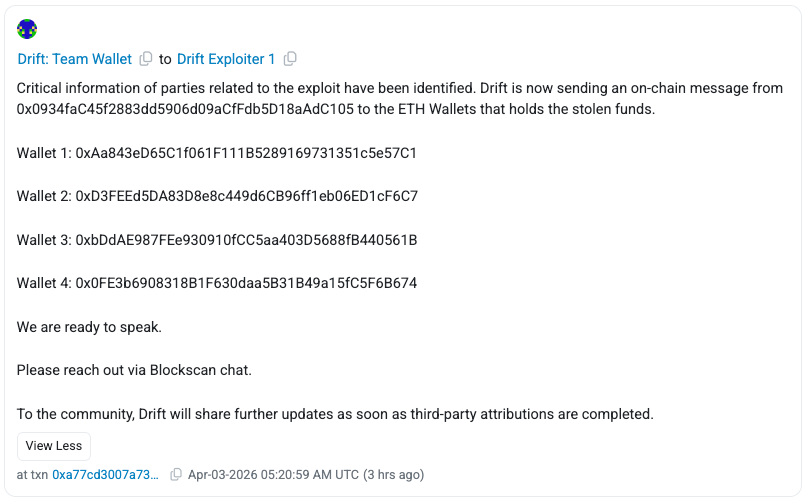This screenshot has height=504, width=807.
Task: Collapse the message with View Less
Action: [54, 446]
